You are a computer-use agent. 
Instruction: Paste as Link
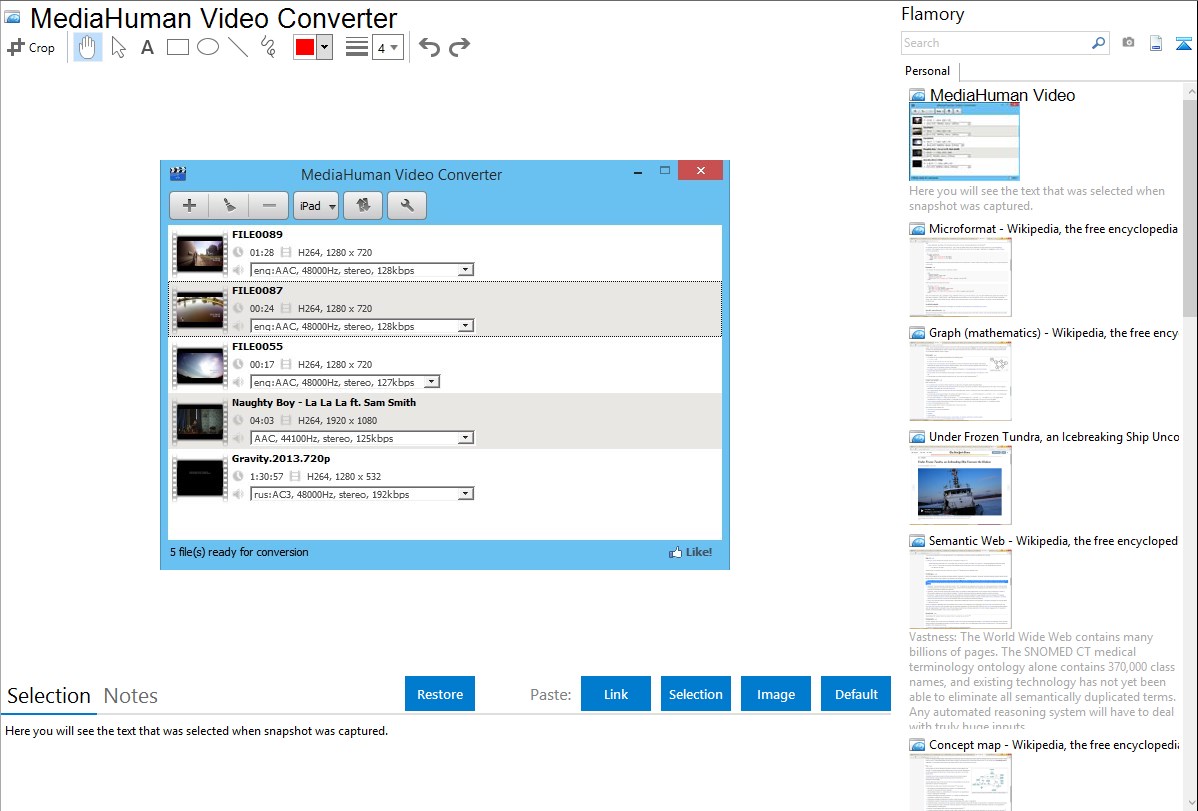click(616, 694)
